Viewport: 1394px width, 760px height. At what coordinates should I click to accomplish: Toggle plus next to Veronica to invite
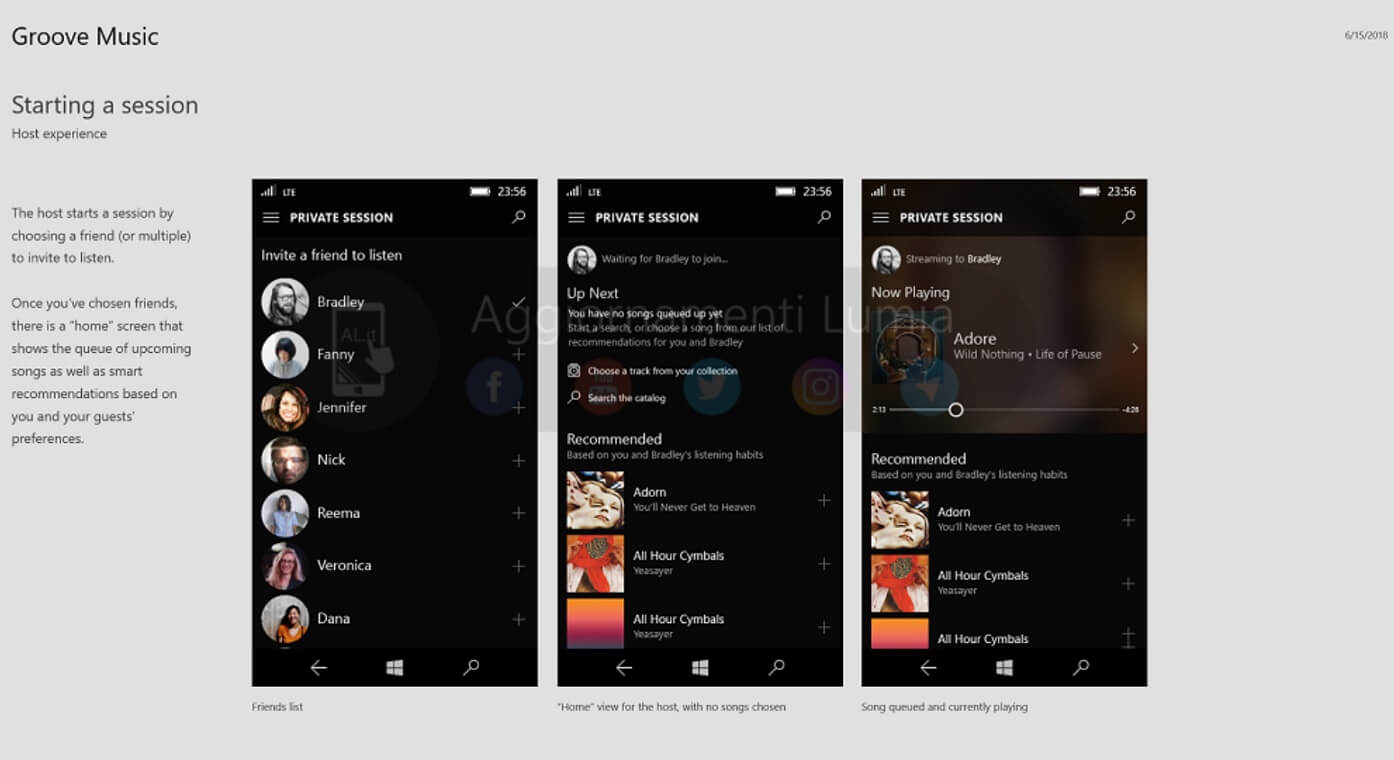(519, 566)
